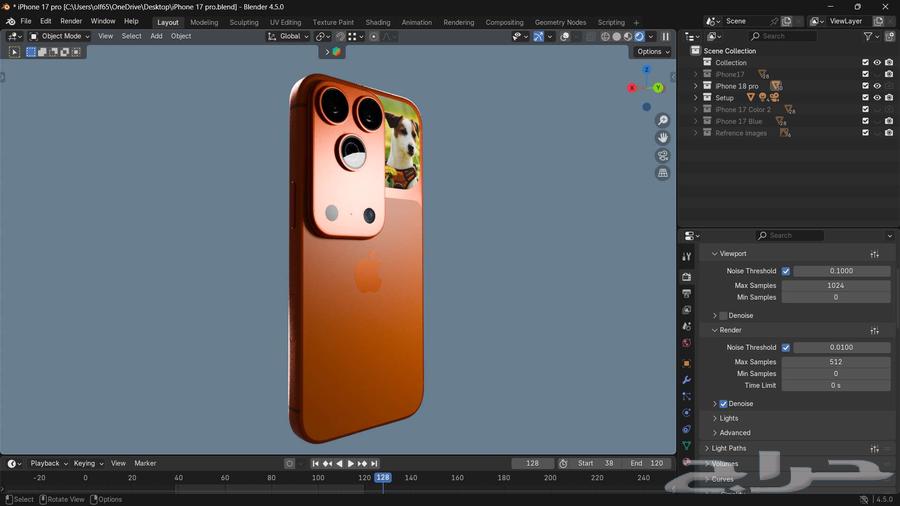Uncheck Render Noise Threshold checkbox

pos(786,348)
